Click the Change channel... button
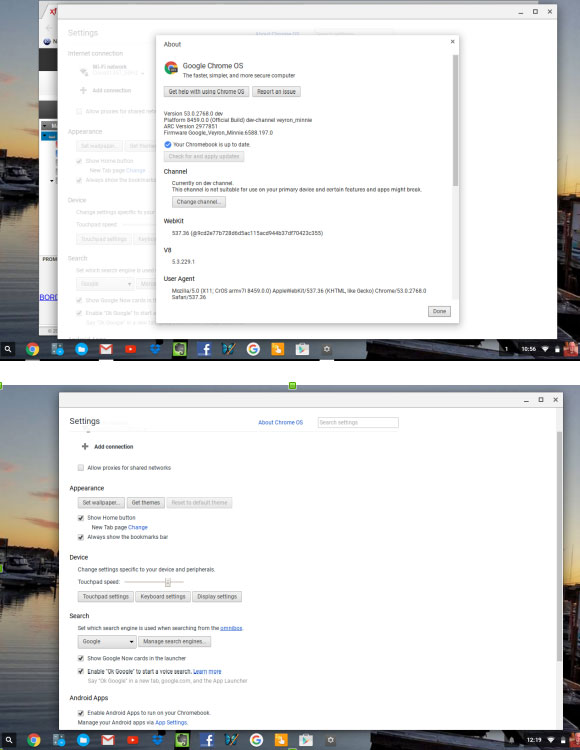 pos(199,202)
